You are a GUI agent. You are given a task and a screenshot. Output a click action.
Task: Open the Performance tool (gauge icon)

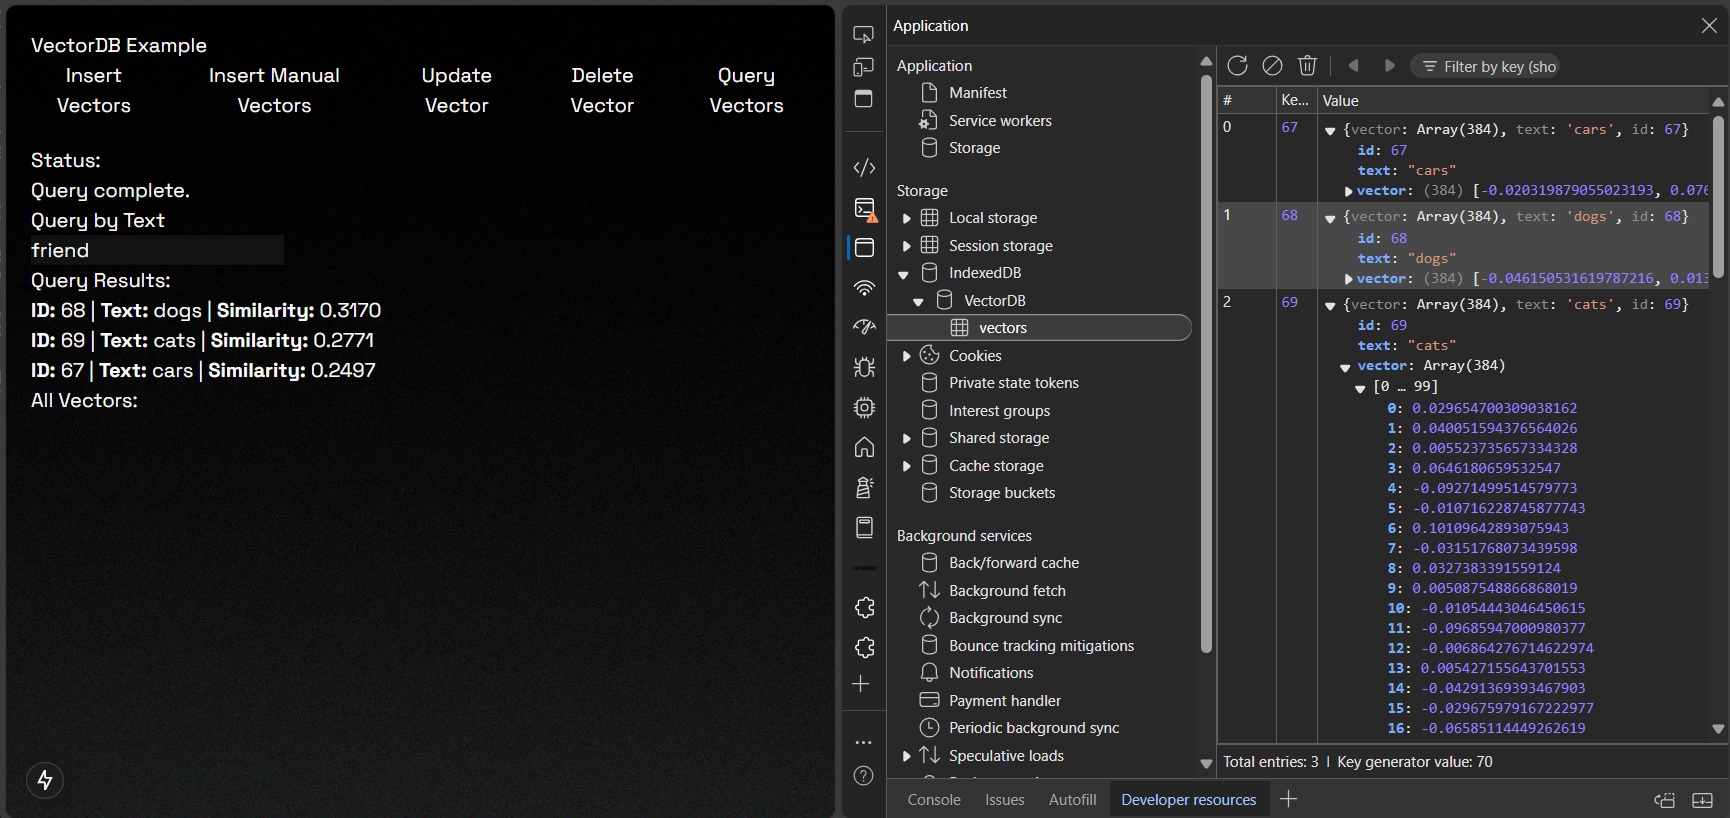coord(864,327)
